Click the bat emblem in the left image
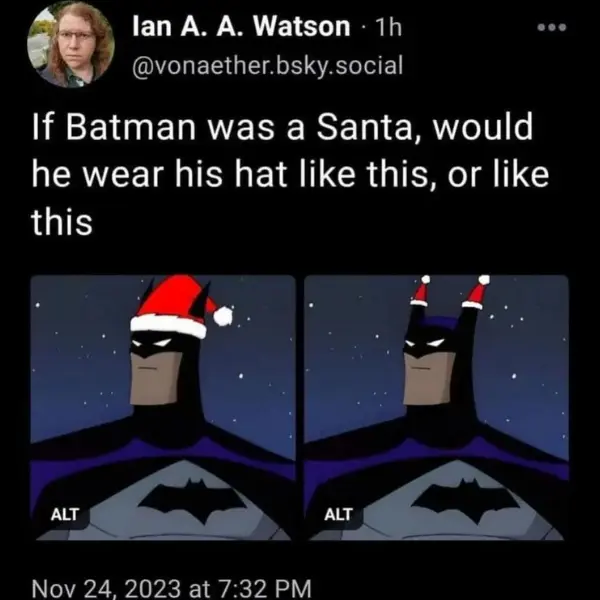The width and height of the screenshot is (600, 600). pyautogui.click(x=167, y=497)
